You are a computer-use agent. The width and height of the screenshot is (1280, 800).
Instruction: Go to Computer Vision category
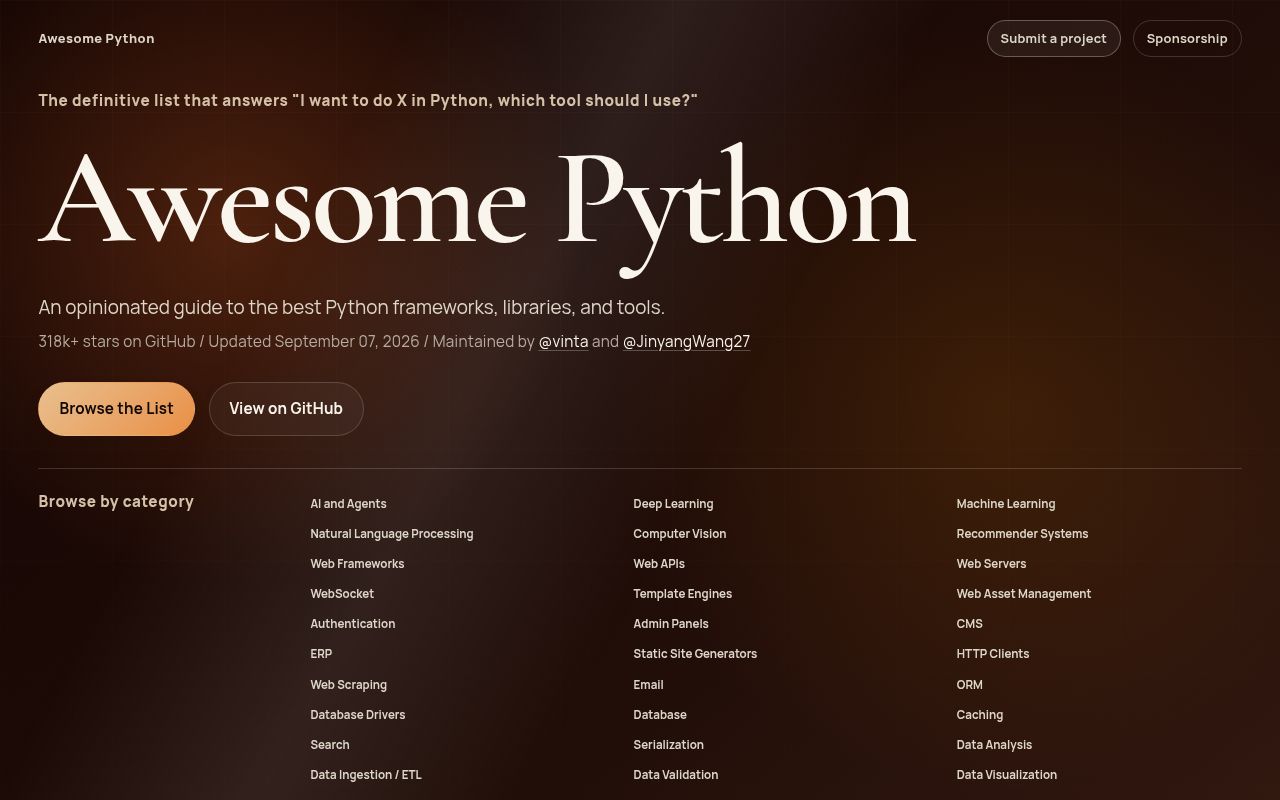680,534
